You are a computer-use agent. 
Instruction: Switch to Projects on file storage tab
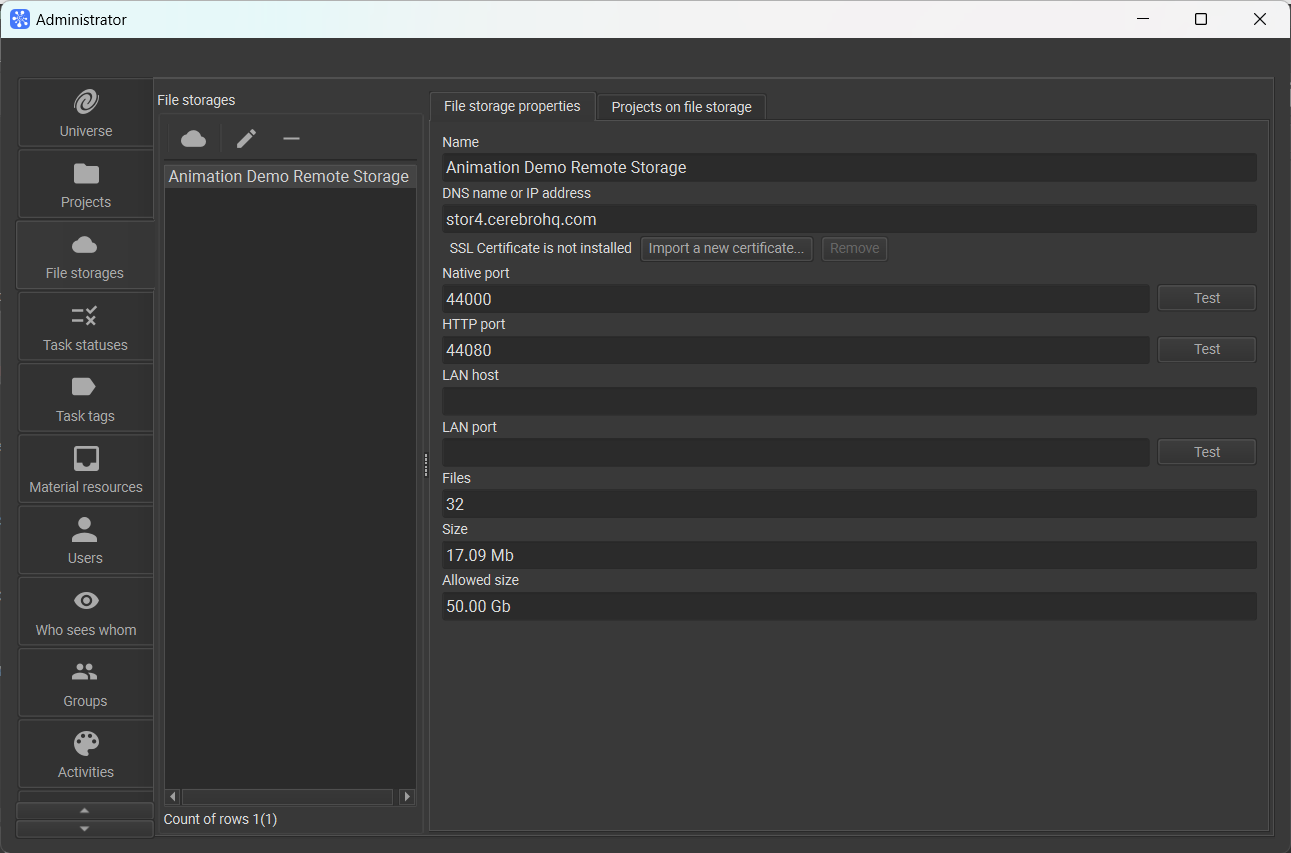pyautogui.click(x=681, y=107)
